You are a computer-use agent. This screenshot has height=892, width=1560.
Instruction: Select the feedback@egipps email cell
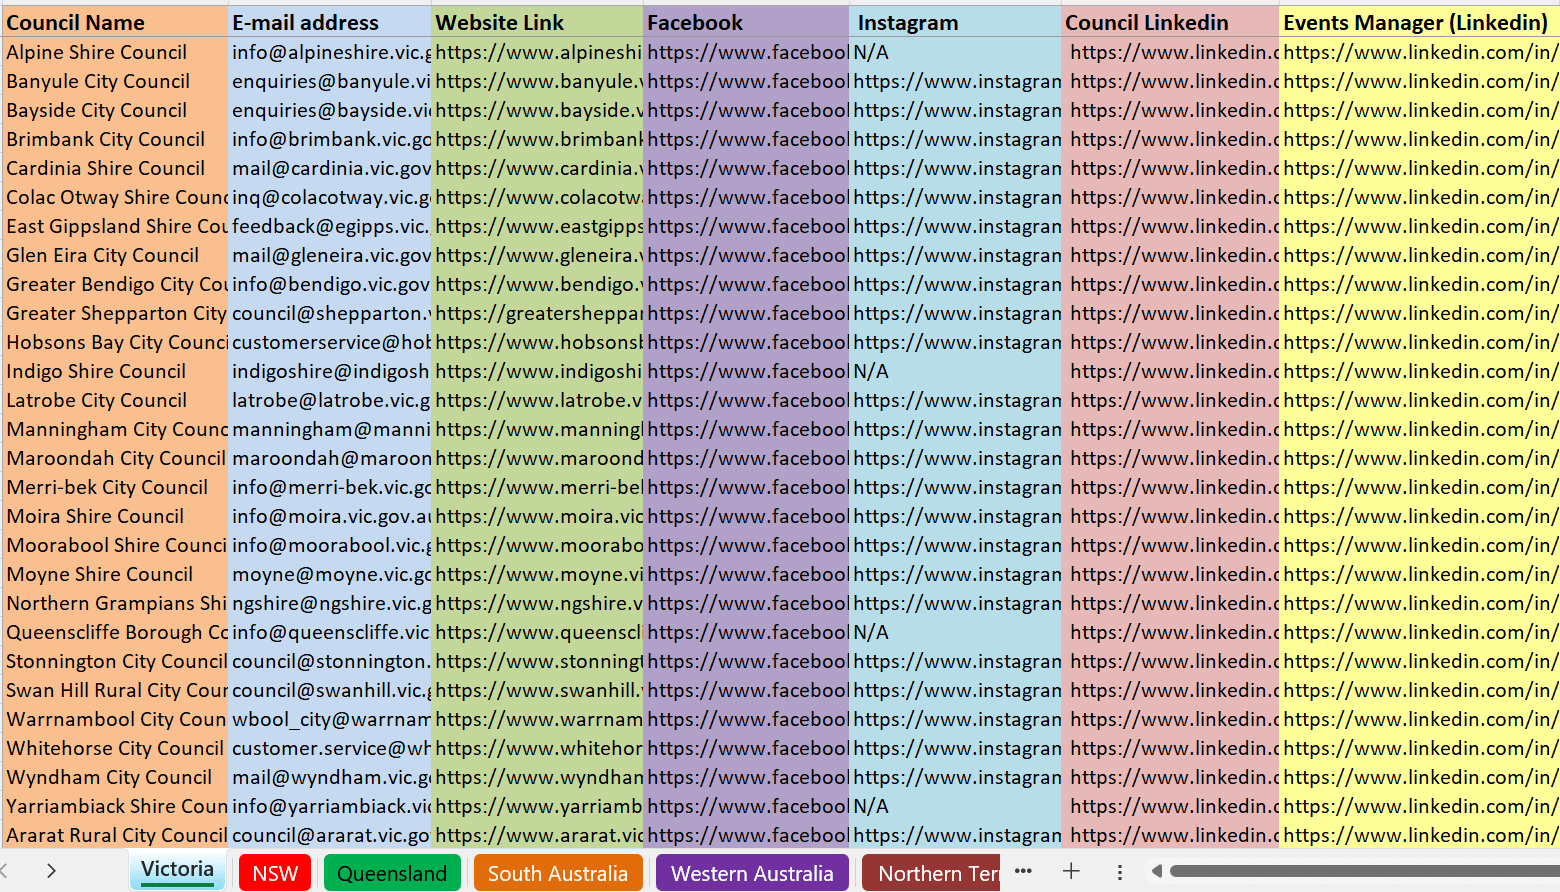coord(330,226)
